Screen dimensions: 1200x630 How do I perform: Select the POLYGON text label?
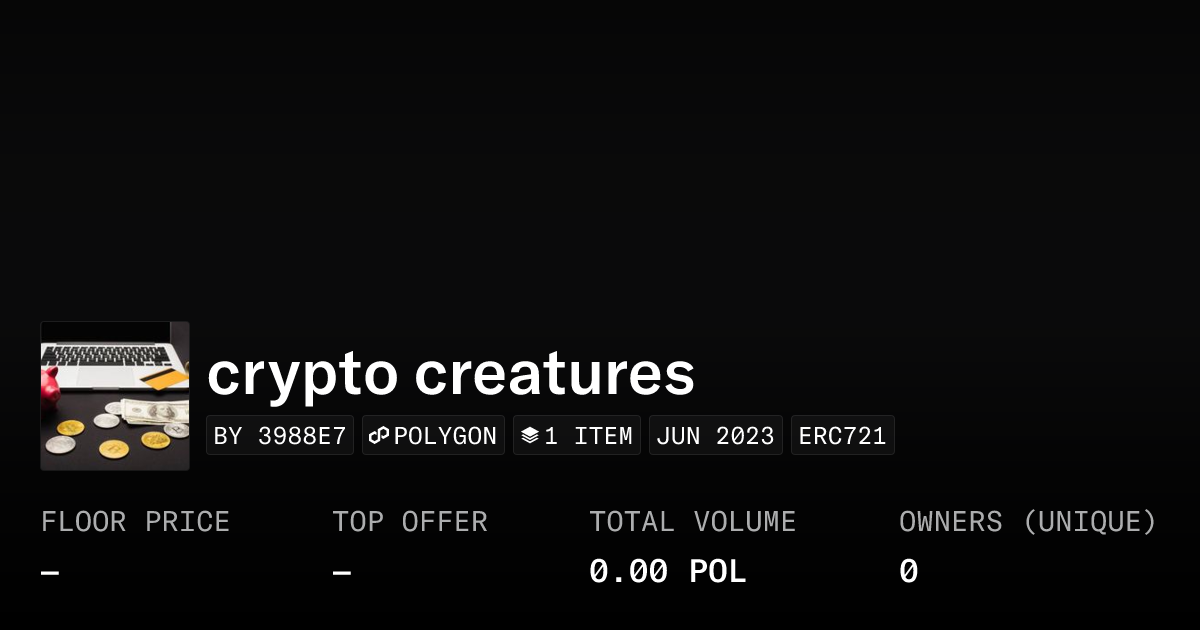[x=445, y=436]
